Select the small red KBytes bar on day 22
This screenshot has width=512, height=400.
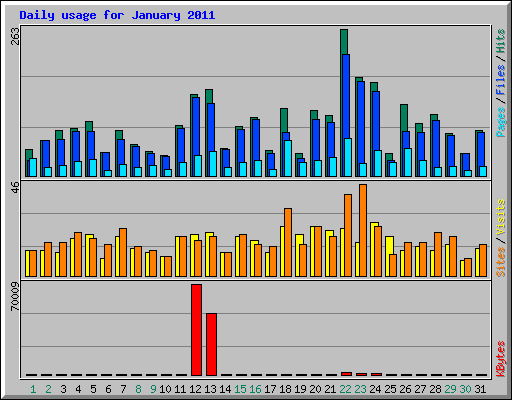346,374
